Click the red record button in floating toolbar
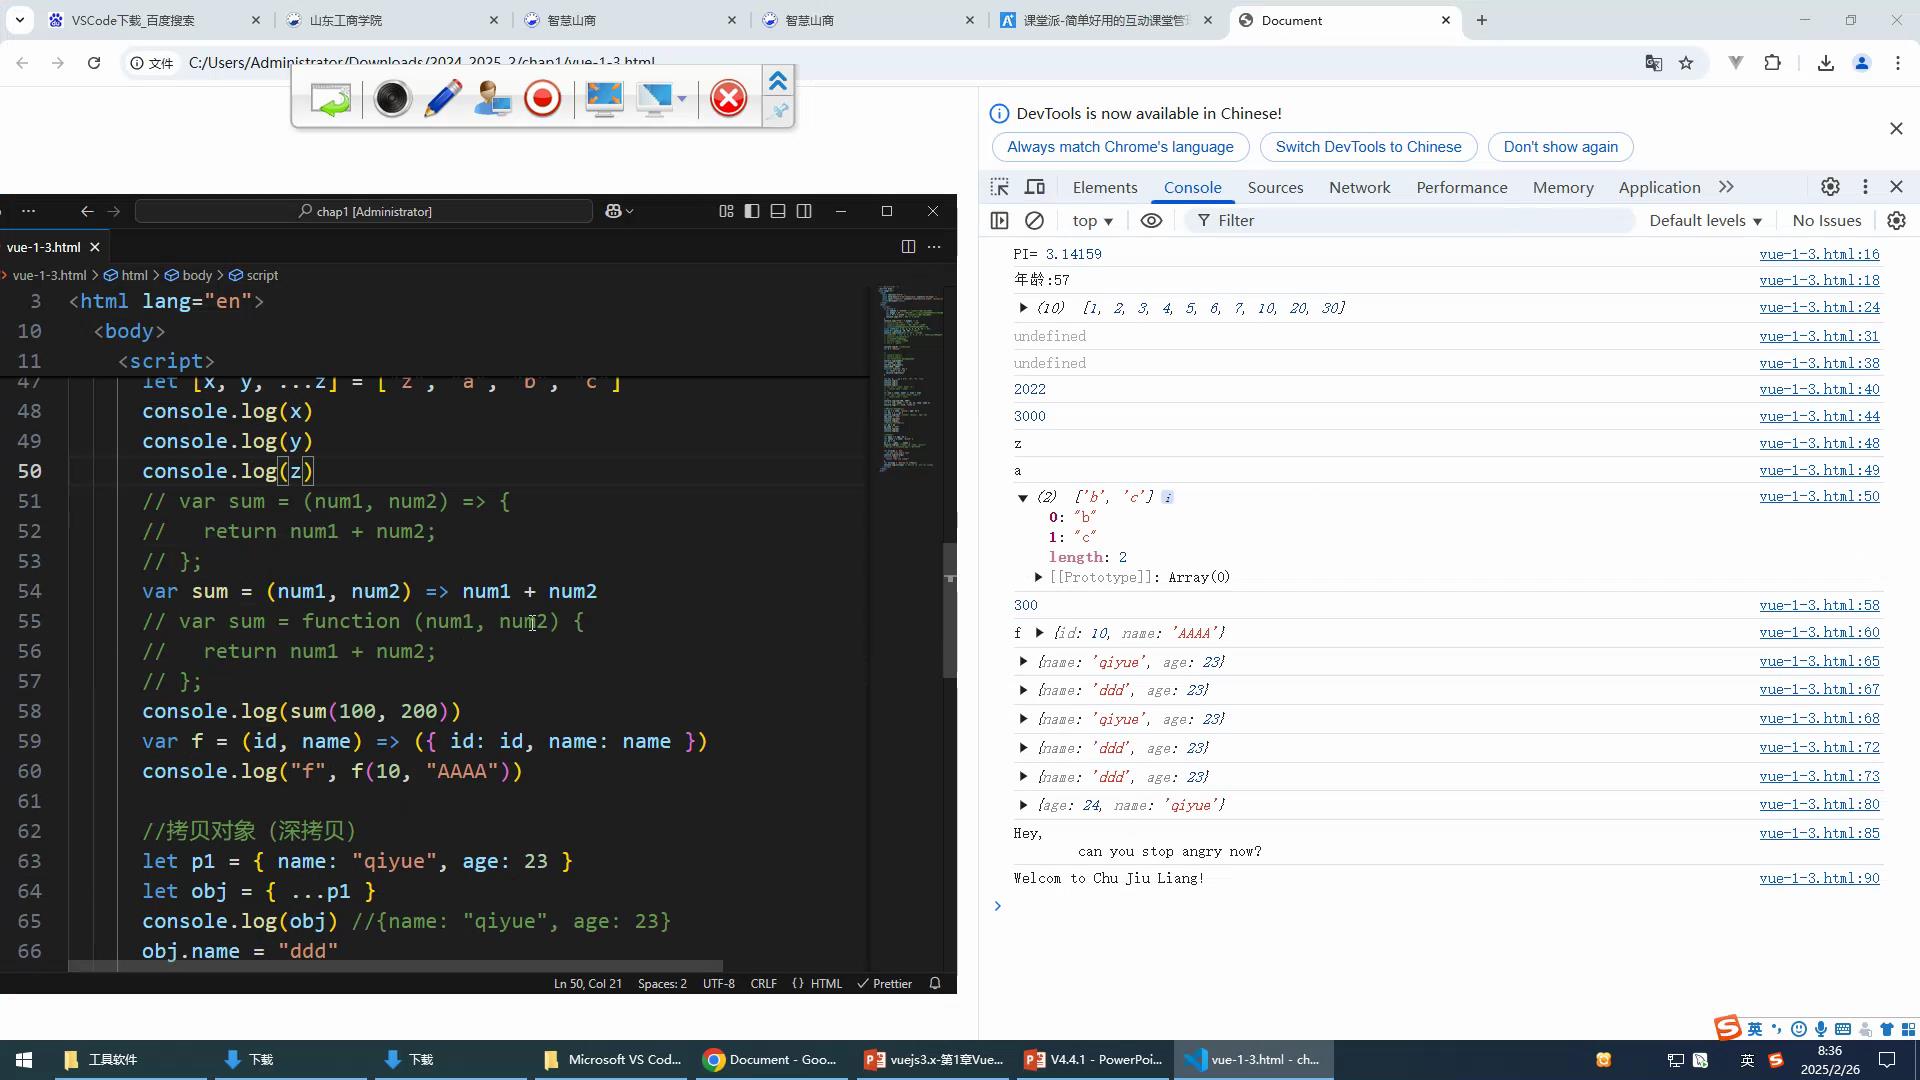The width and height of the screenshot is (1920, 1080). click(543, 98)
